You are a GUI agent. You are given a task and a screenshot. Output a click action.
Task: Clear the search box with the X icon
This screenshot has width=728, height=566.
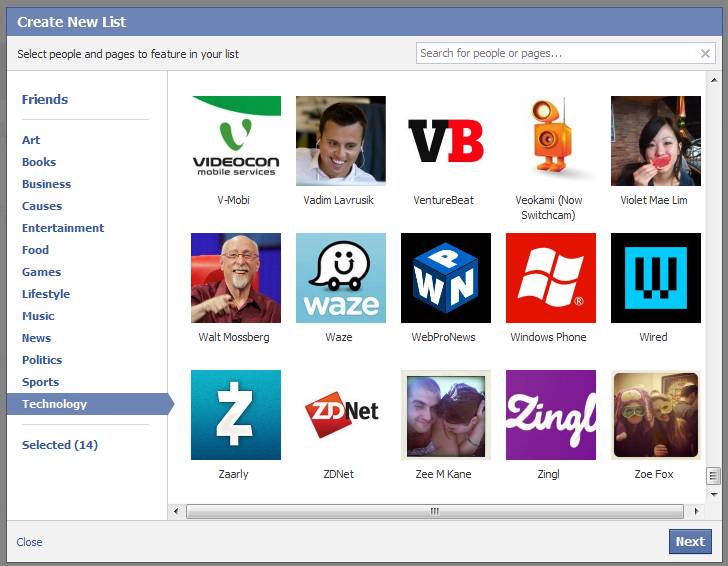pos(705,53)
